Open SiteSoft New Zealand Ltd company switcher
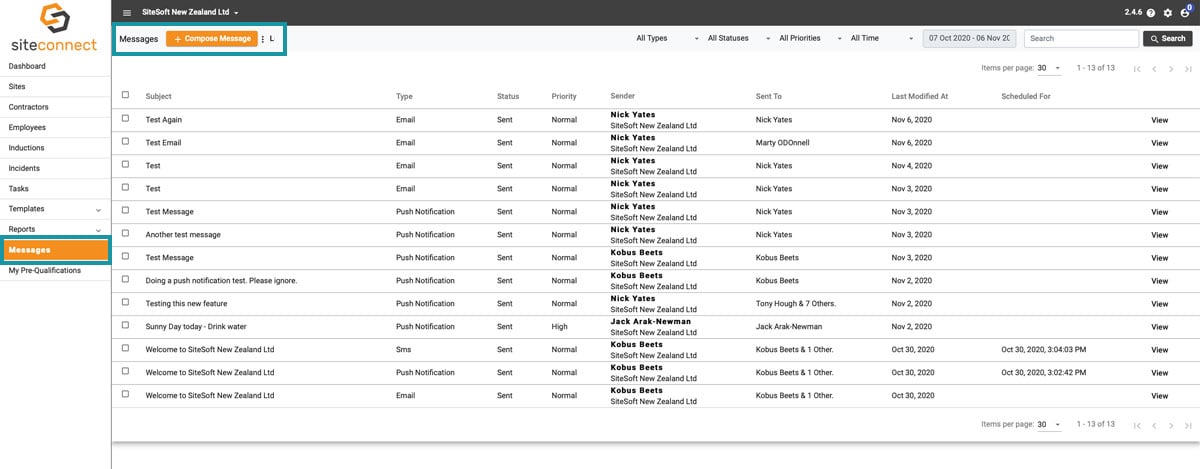This screenshot has width=1200, height=469. [190, 12]
